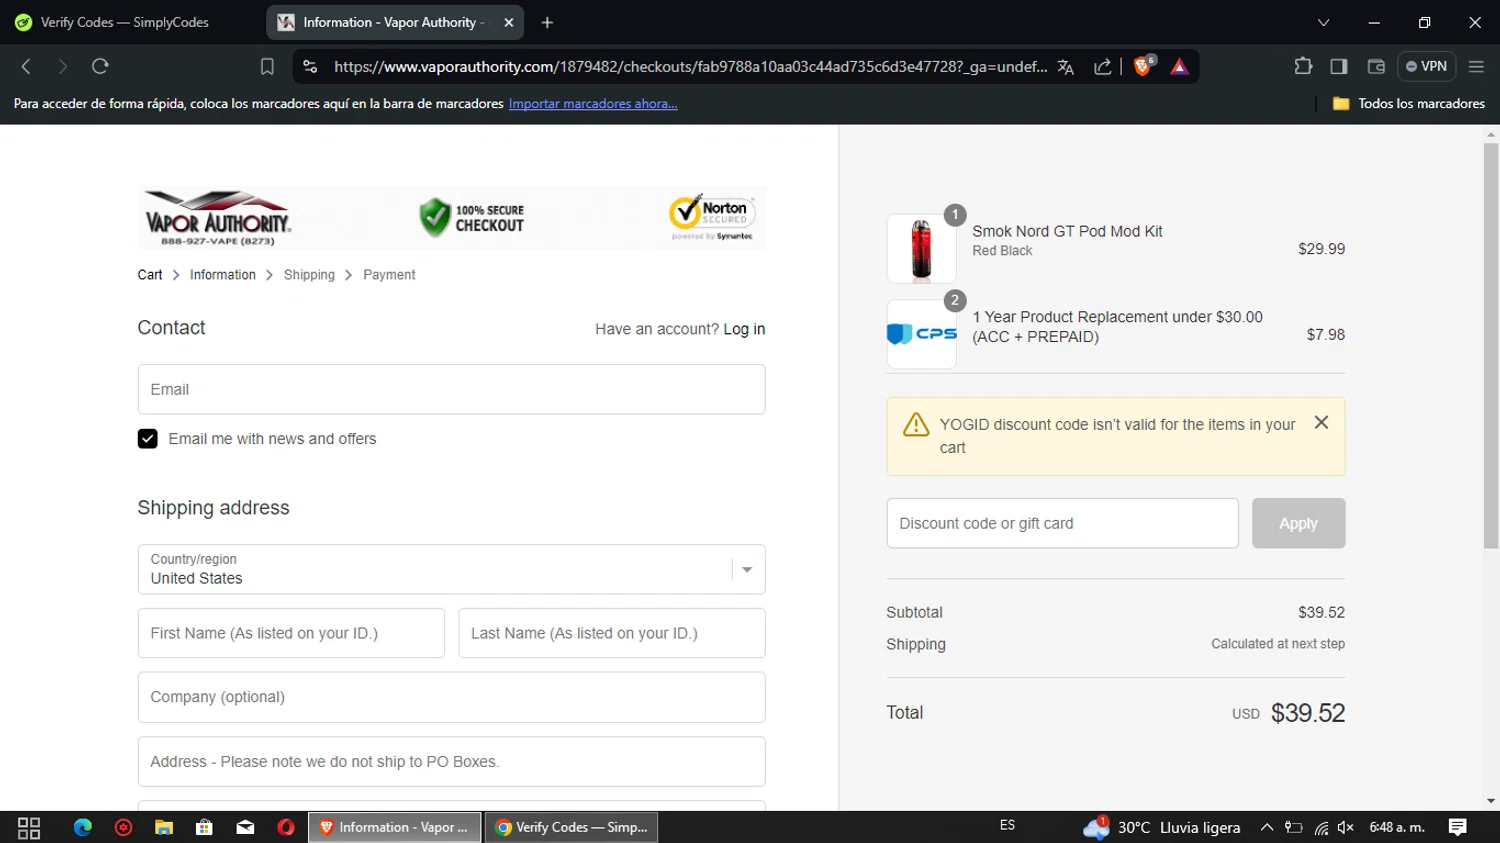Image resolution: width=1500 pixels, height=843 pixels.
Task: Open the 'Todos los marcadores' bookmarks folder
Action: [1409, 104]
